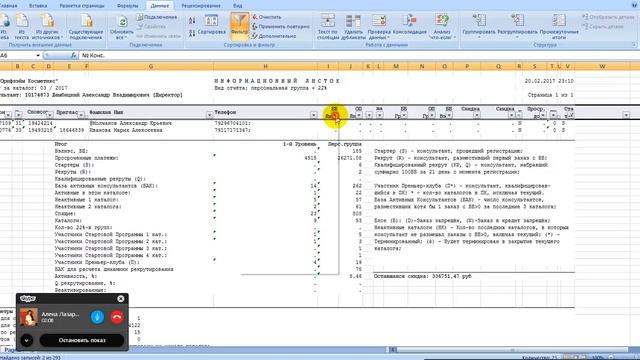Click 'Отобразить детали' in Структура group
The height and width of the screenshot is (360, 640).
coord(608,17)
